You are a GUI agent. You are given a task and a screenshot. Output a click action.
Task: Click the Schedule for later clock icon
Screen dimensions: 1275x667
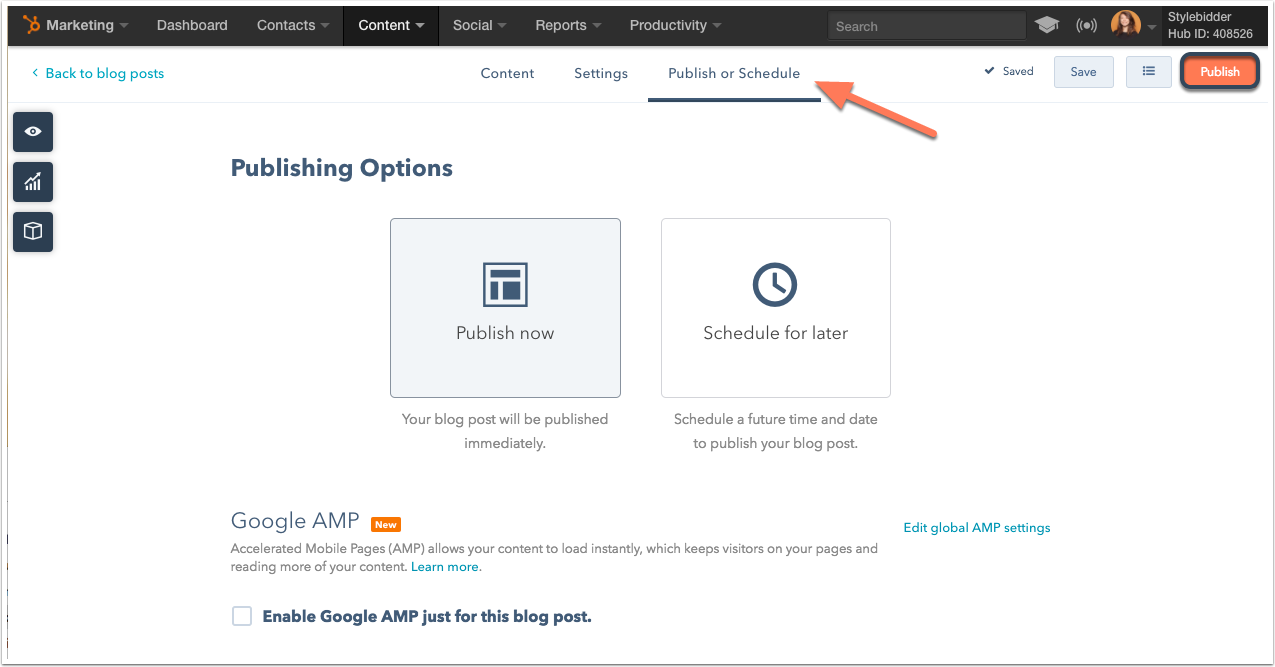[775, 285]
